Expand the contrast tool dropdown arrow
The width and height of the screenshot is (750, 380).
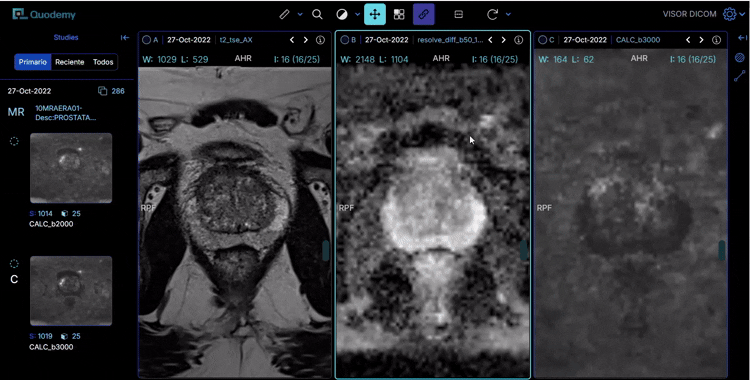(357, 14)
